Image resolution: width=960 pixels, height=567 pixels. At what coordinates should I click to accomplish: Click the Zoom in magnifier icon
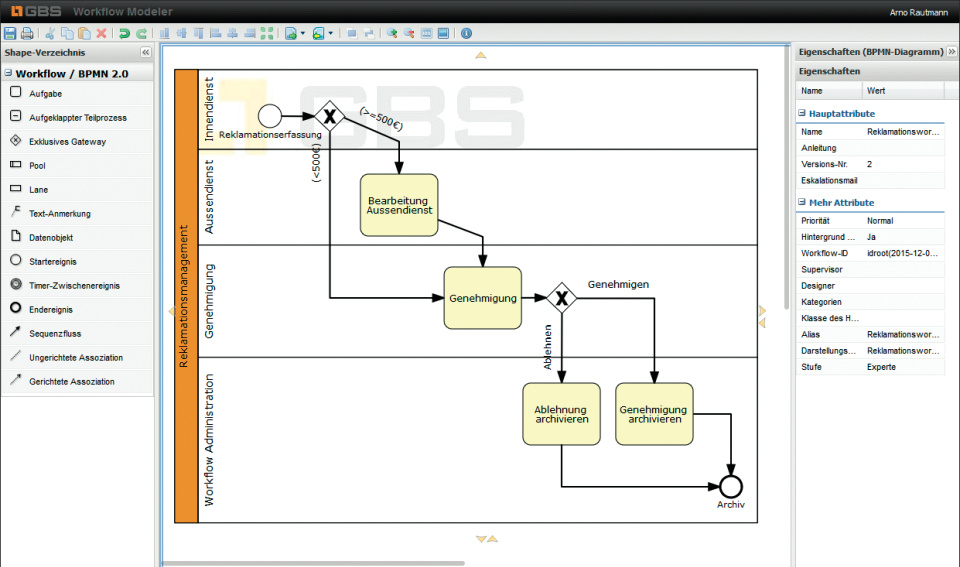392,33
